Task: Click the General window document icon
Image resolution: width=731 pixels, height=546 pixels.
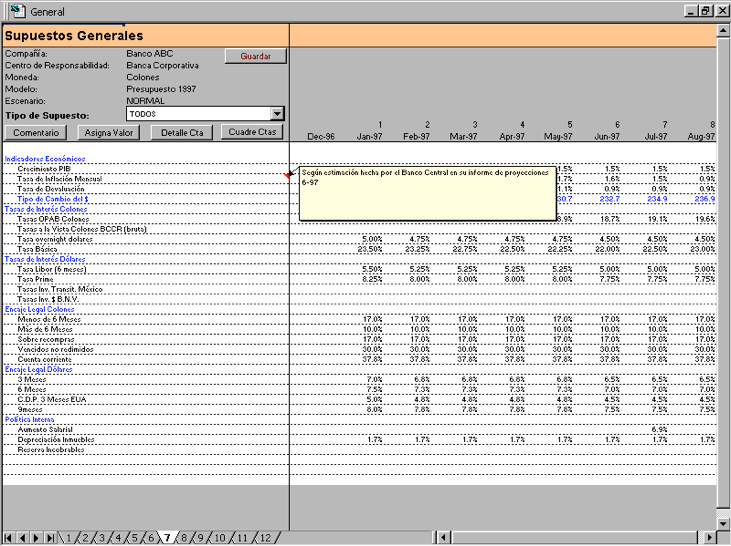Action: coord(17,11)
